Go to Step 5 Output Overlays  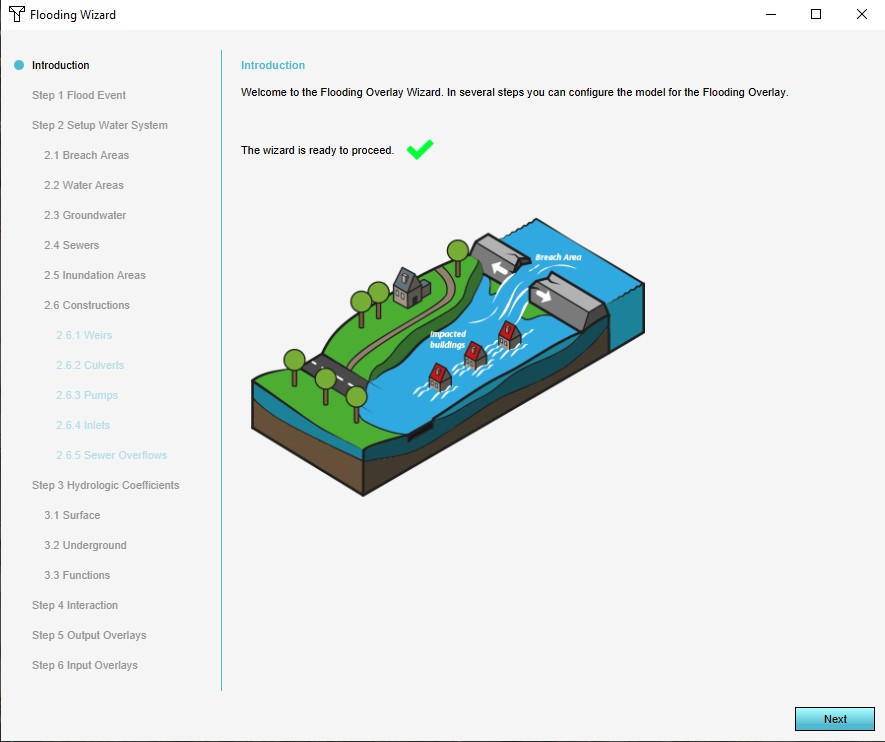tap(89, 635)
